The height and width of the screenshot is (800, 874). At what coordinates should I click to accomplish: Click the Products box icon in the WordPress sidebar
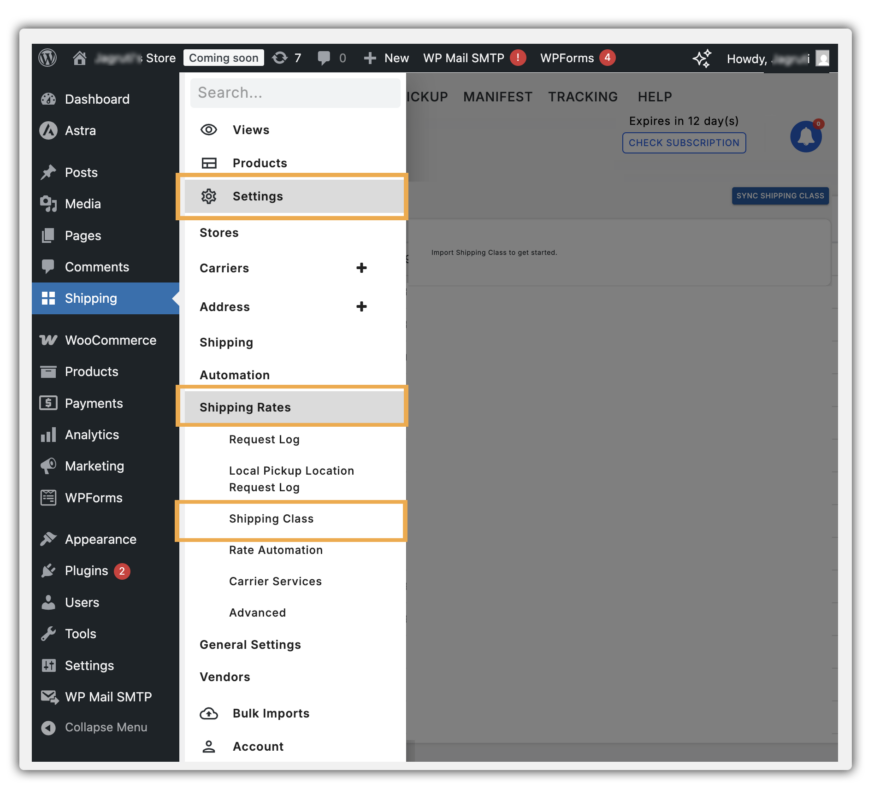pos(48,371)
